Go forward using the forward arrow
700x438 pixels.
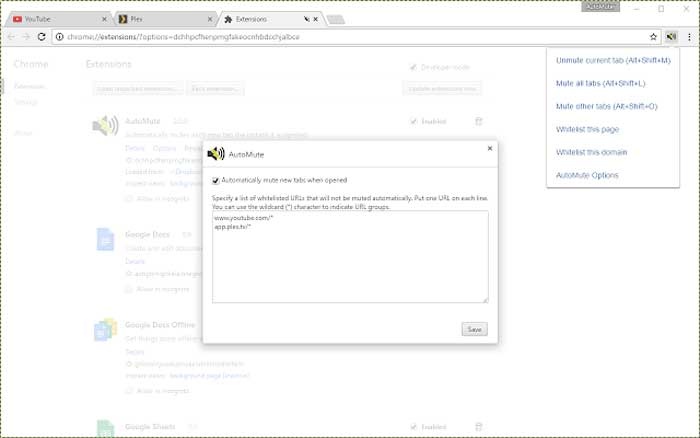26,37
